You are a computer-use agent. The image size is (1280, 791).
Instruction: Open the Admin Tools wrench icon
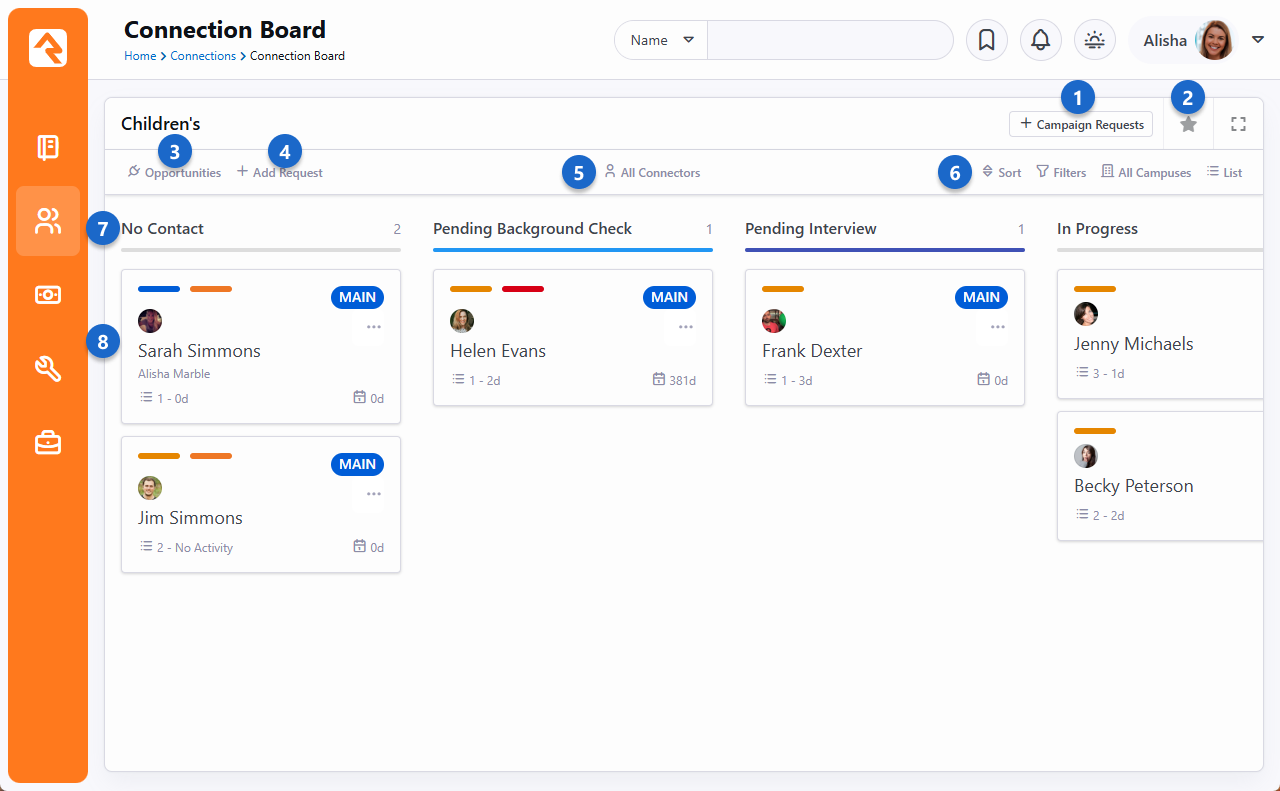click(48, 369)
